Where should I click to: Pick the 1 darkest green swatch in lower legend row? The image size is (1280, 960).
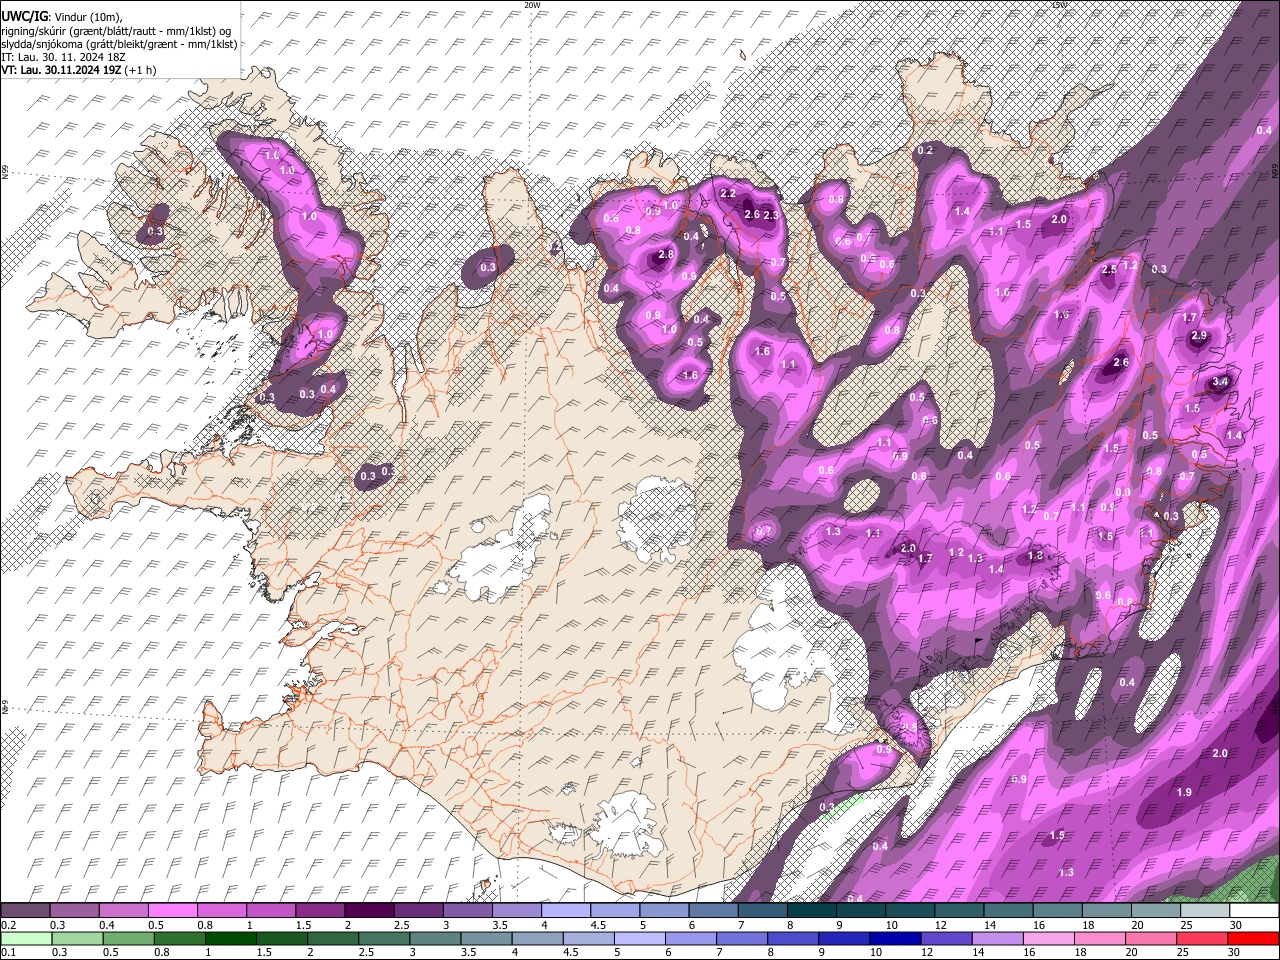click(x=230, y=938)
